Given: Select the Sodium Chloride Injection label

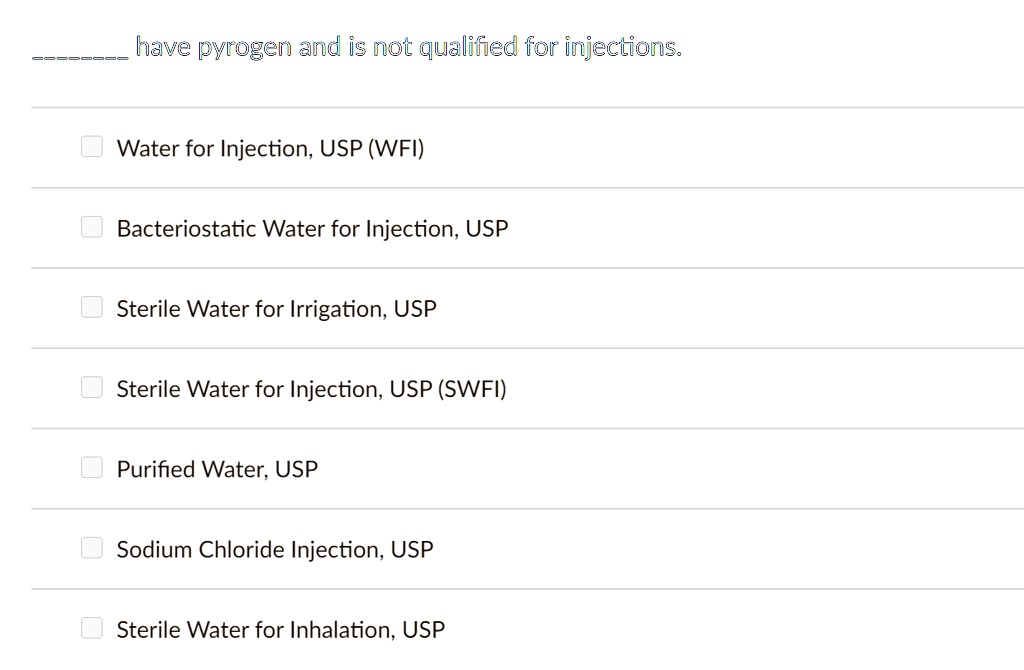Looking at the screenshot, I should [274, 549].
